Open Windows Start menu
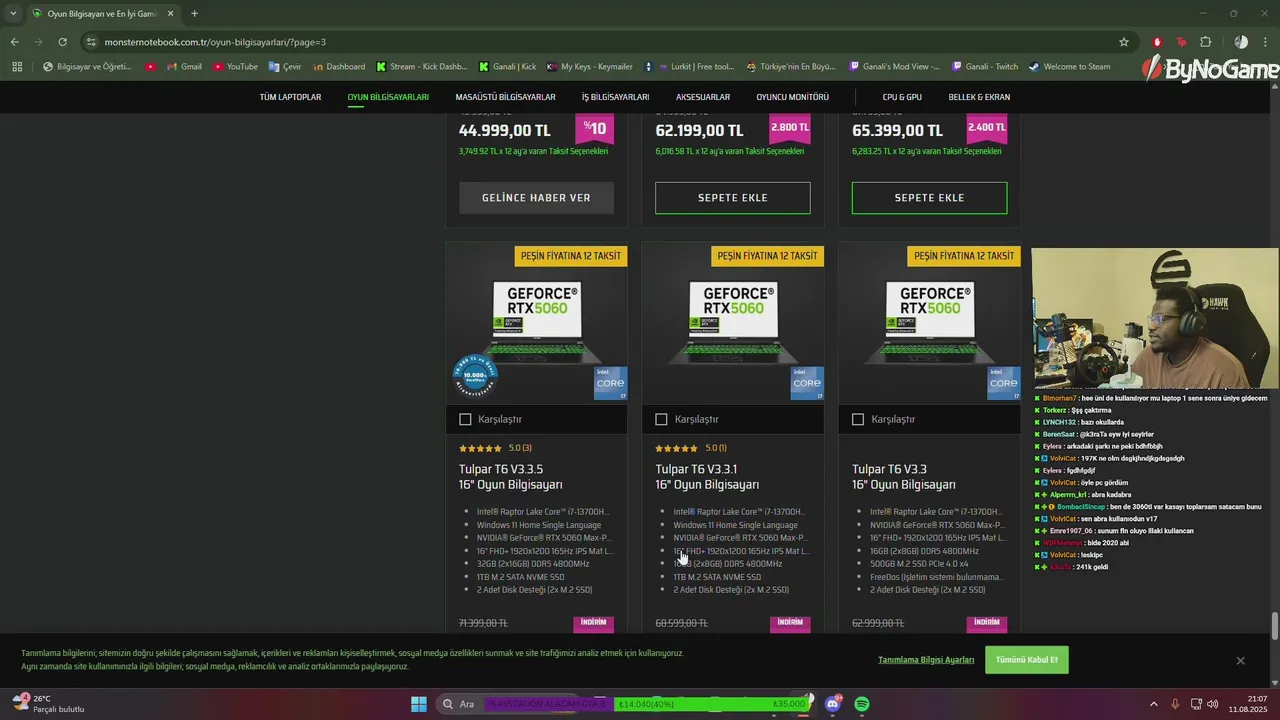The image size is (1280, 720). 419,704
